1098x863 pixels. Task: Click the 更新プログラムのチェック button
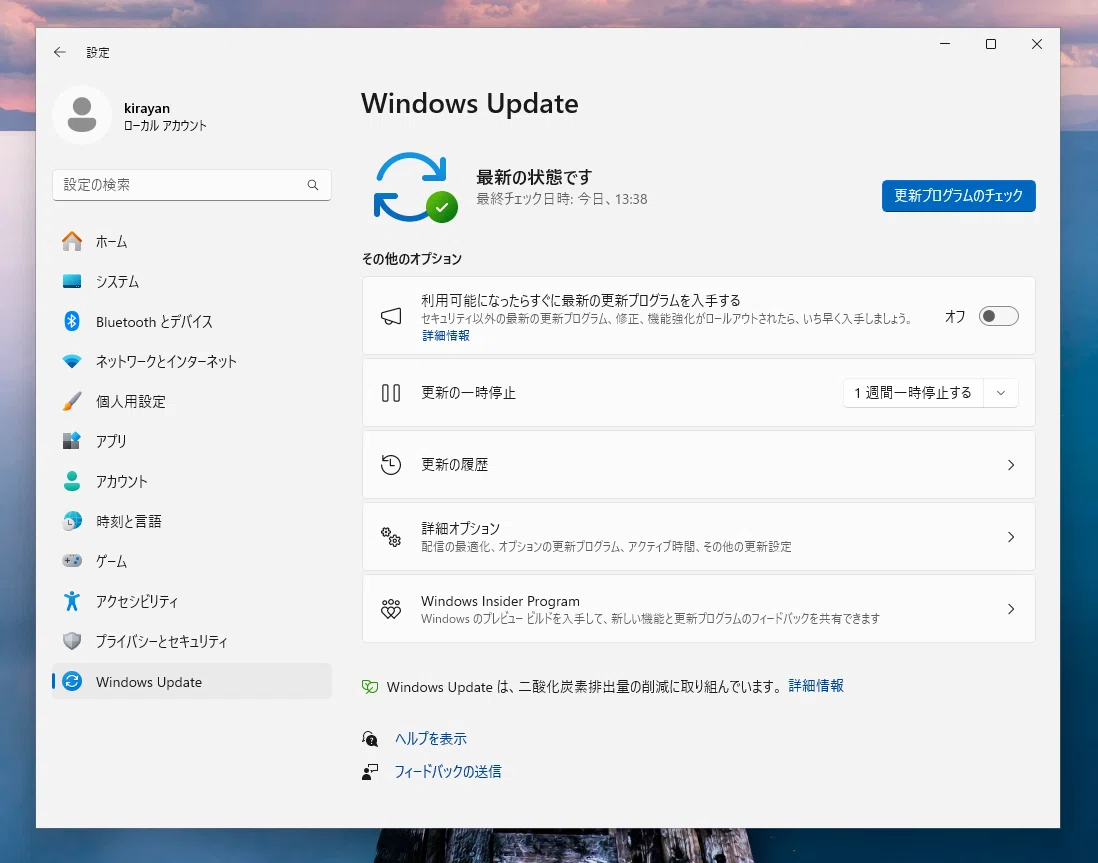[959, 195]
